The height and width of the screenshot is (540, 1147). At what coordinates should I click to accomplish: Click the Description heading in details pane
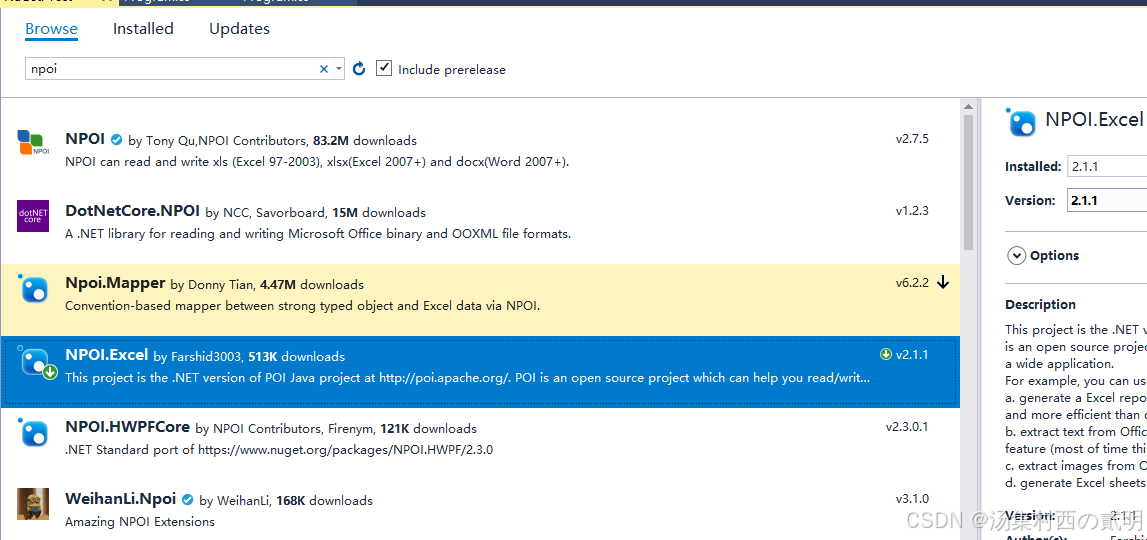(x=1040, y=304)
